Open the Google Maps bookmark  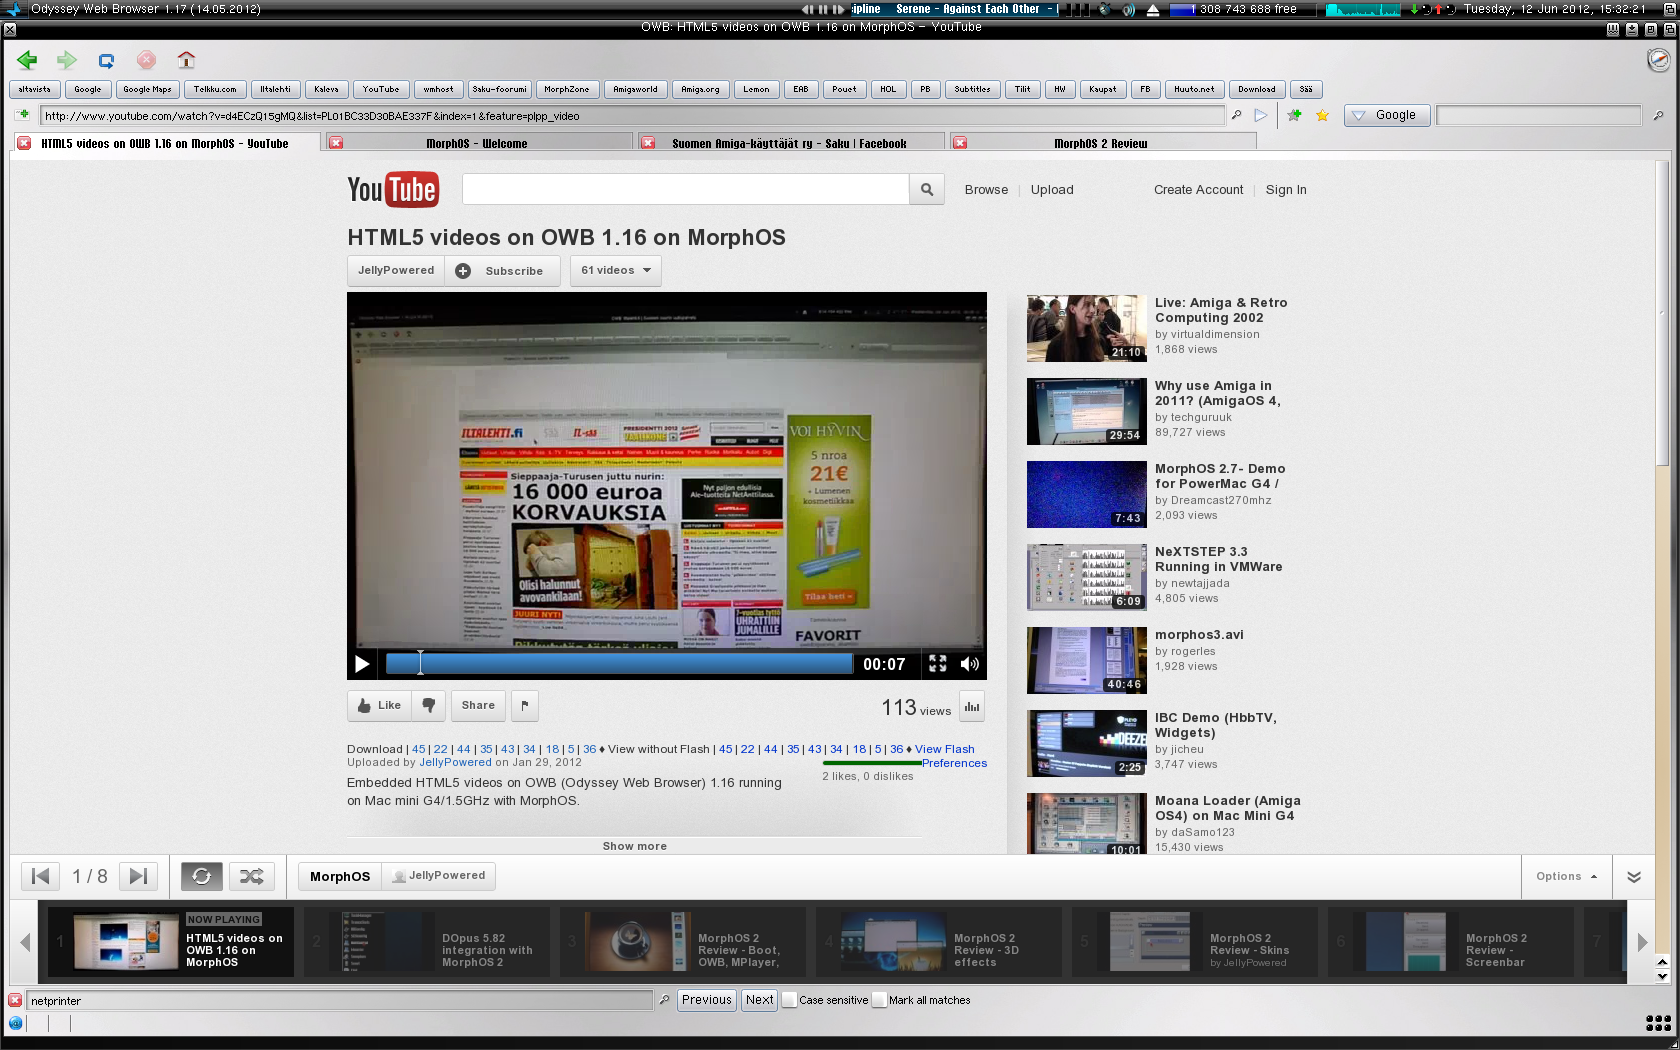click(147, 89)
